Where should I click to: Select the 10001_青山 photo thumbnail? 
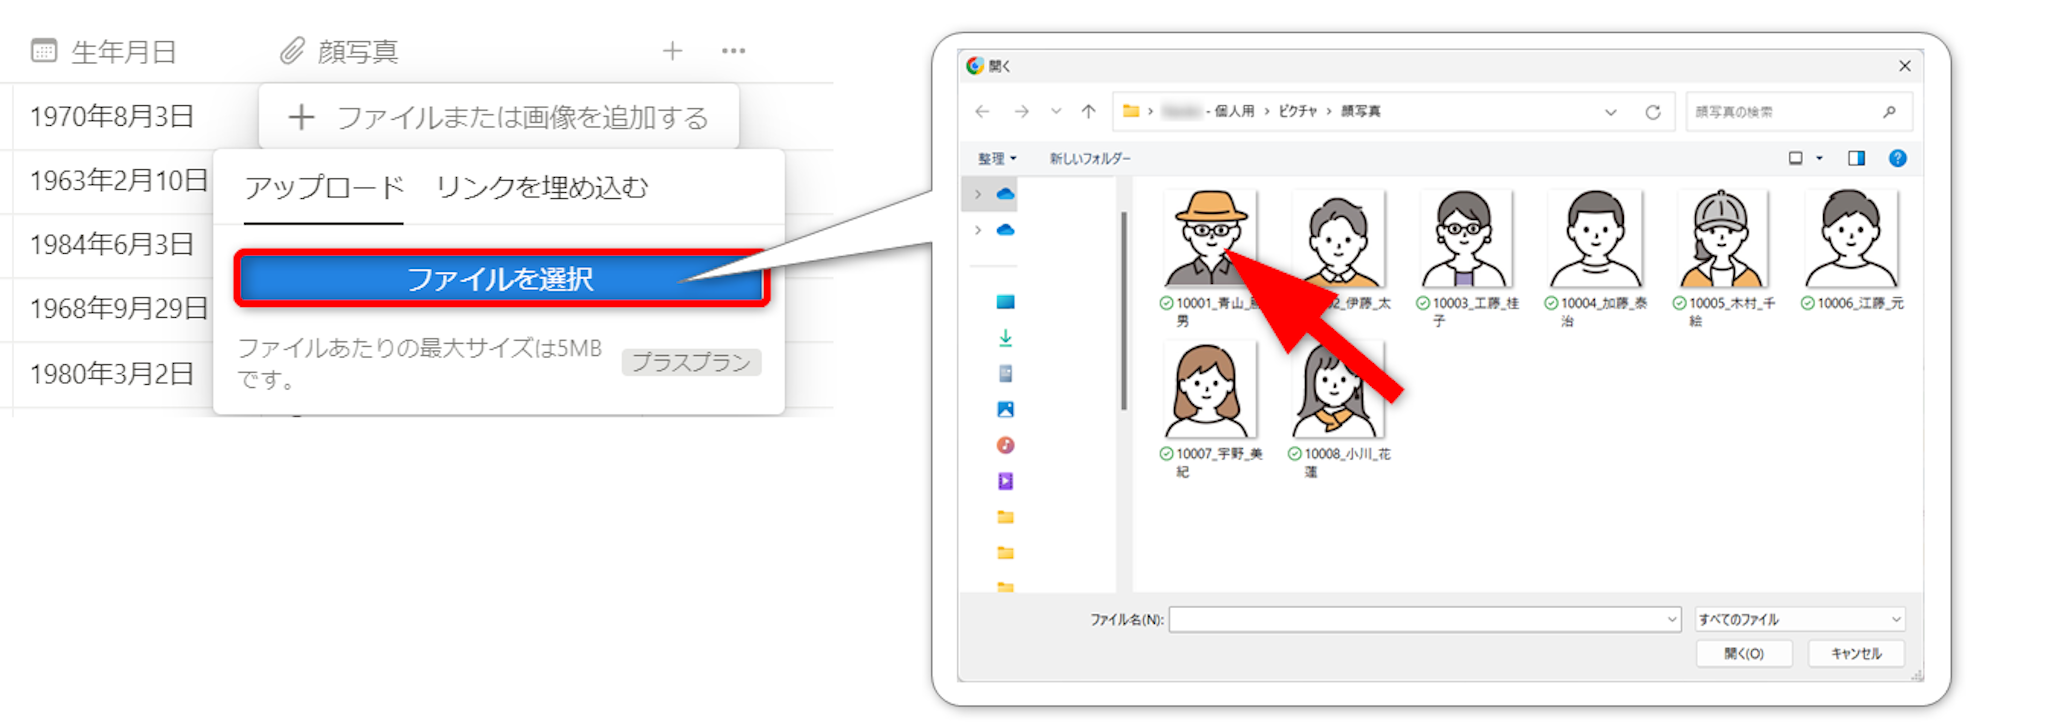[1210, 238]
